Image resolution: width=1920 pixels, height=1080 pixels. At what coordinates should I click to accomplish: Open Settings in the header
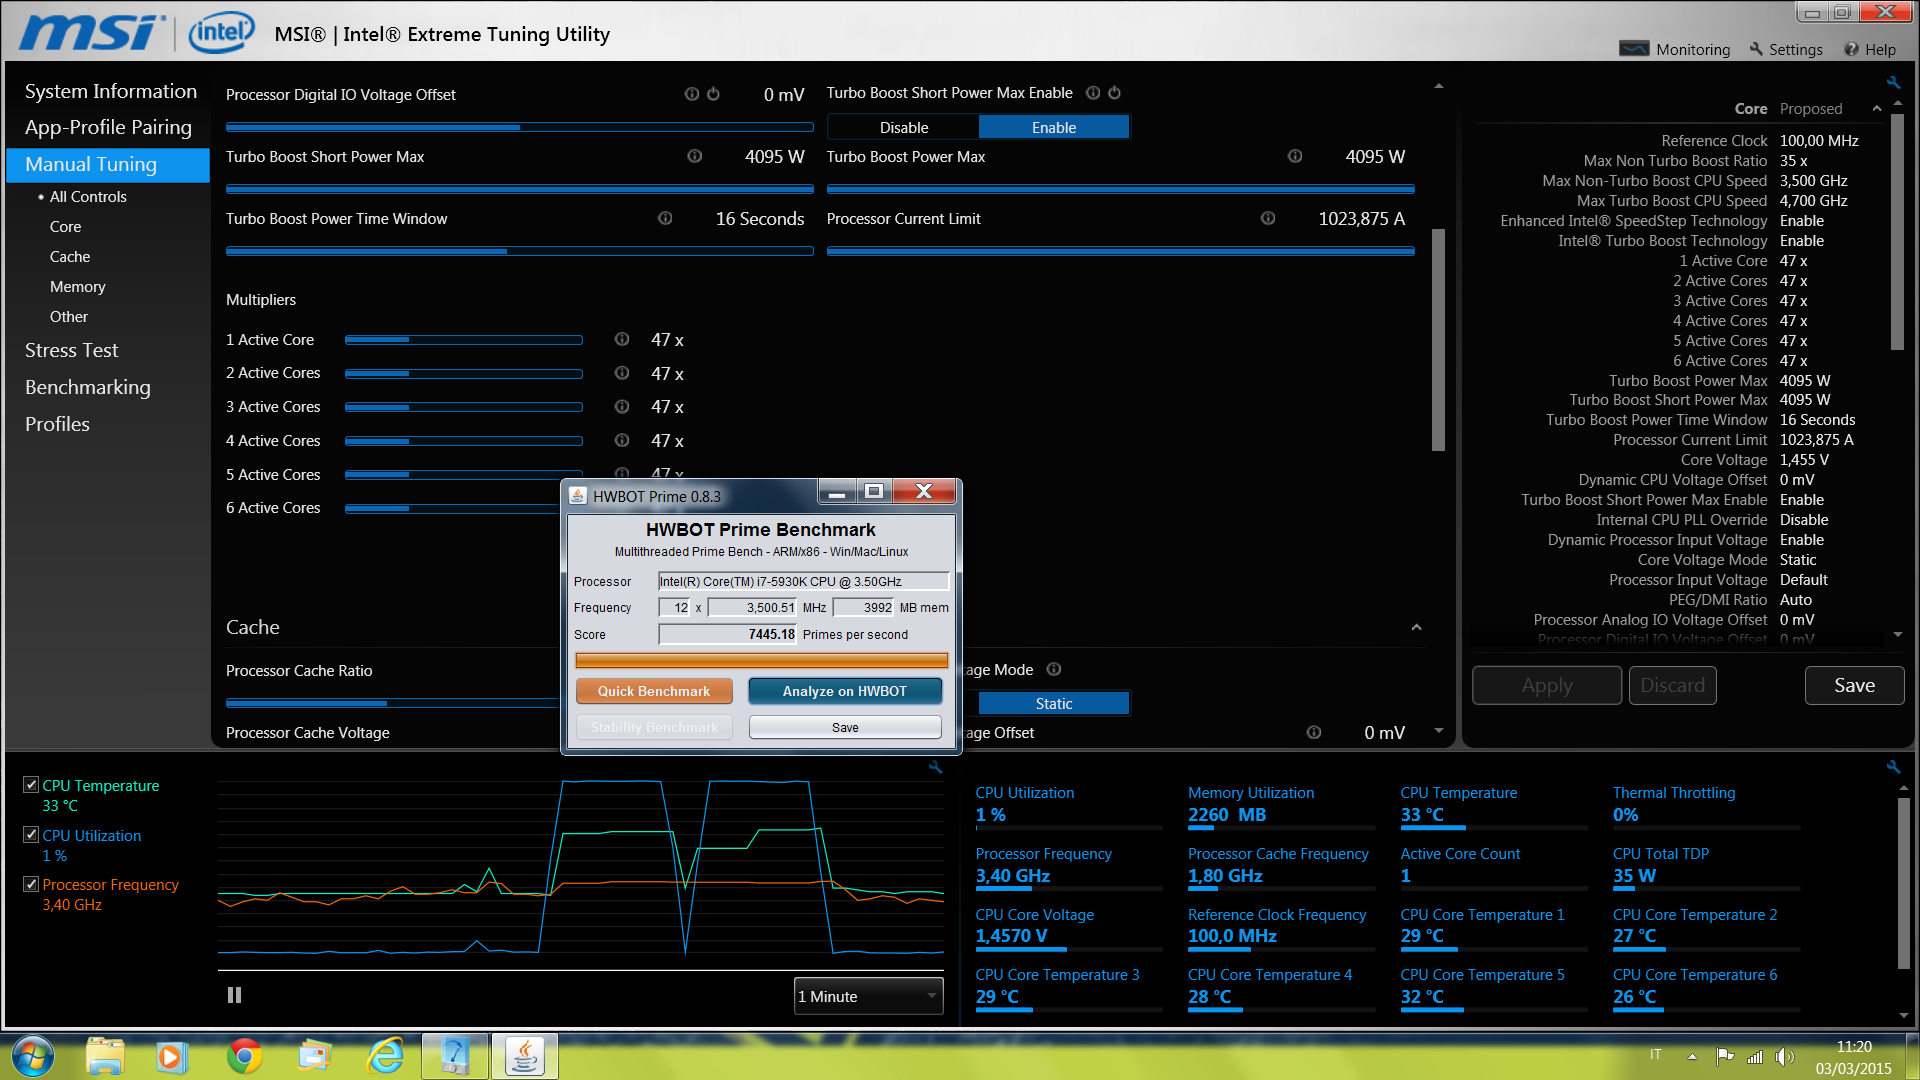coord(1786,49)
